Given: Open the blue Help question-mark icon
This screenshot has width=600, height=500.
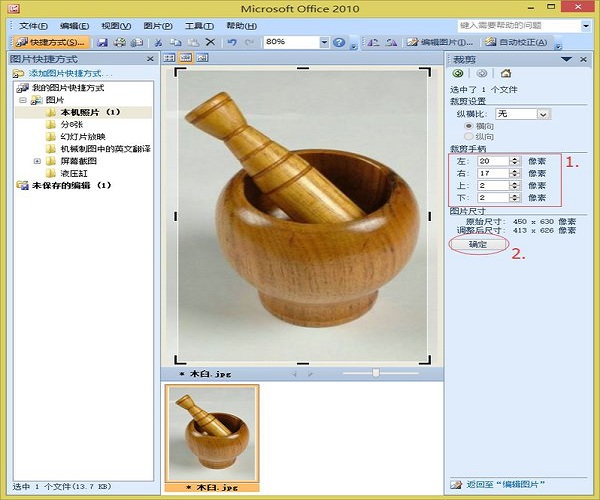Looking at the screenshot, I should (339, 43).
